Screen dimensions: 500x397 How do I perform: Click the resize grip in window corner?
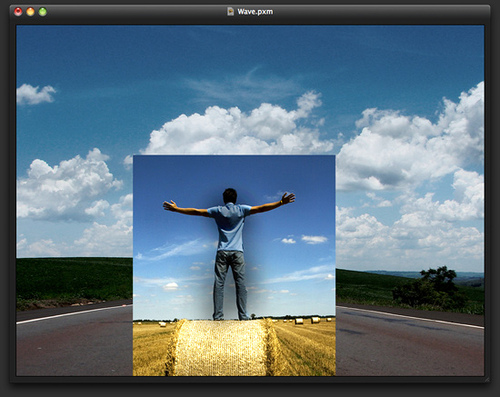coord(487,379)
